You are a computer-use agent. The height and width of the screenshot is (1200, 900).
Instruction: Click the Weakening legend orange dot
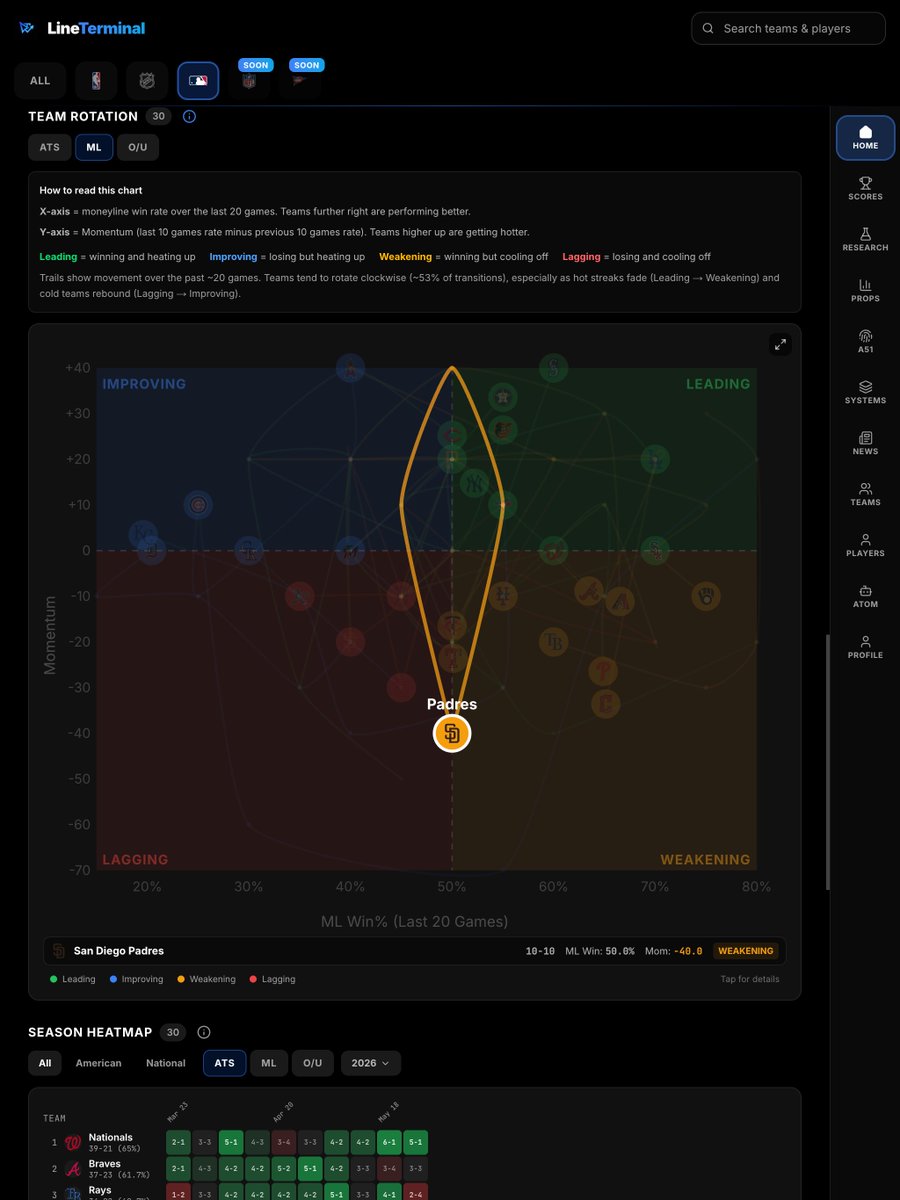tap(181, 979)
